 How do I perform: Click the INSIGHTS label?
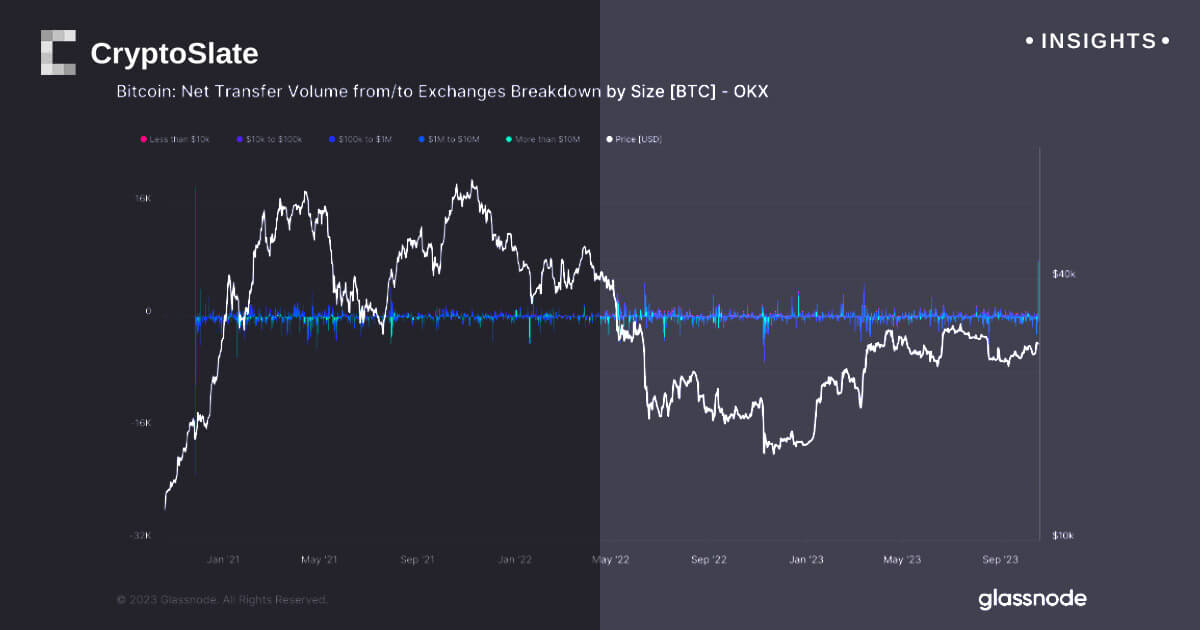[x=1098, y=41]
